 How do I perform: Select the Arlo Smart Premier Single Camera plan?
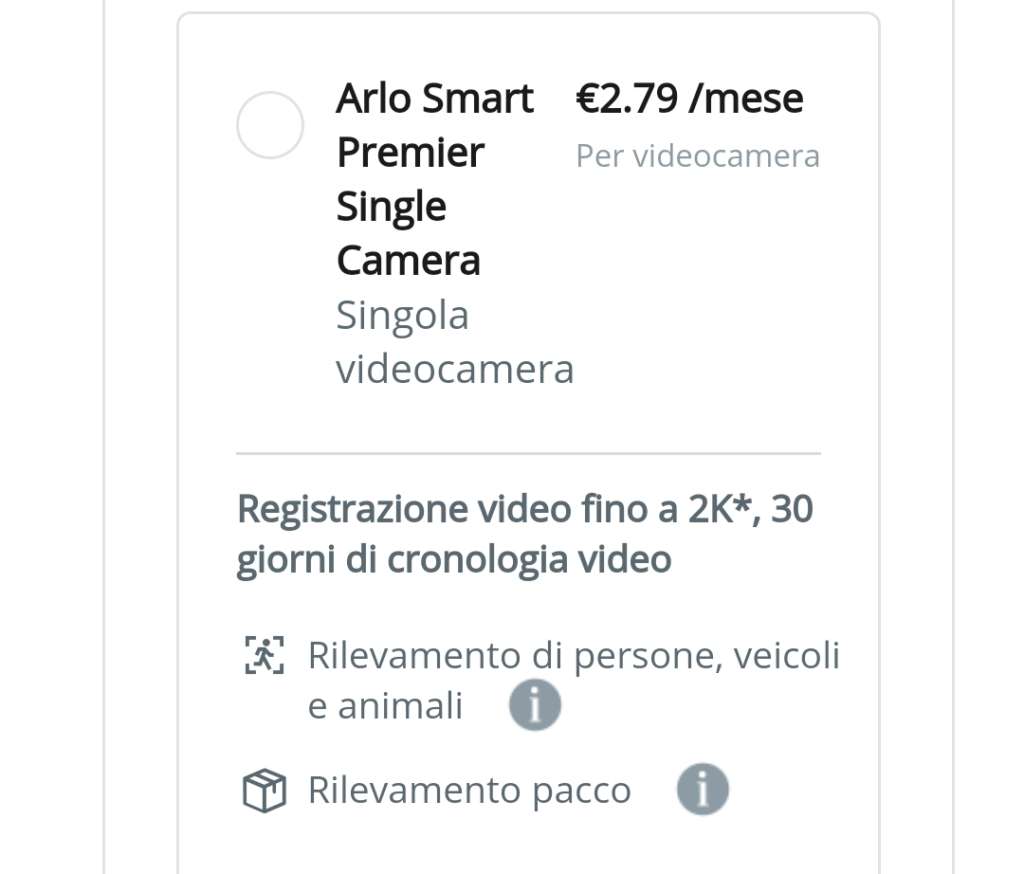point(269,124)
